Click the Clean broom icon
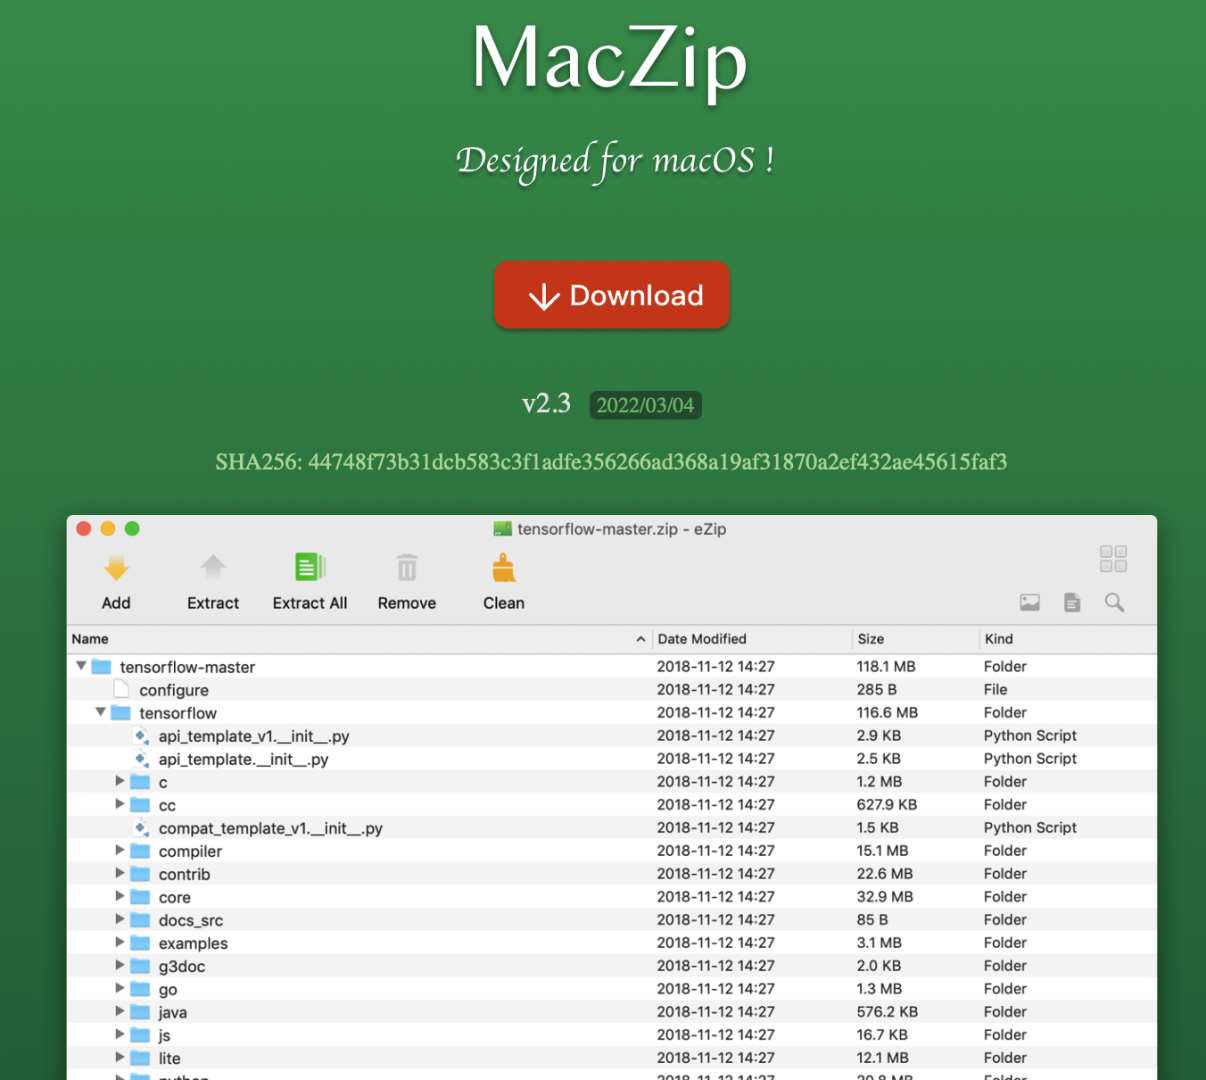Screen dimensions: 1206x1080 504,569
